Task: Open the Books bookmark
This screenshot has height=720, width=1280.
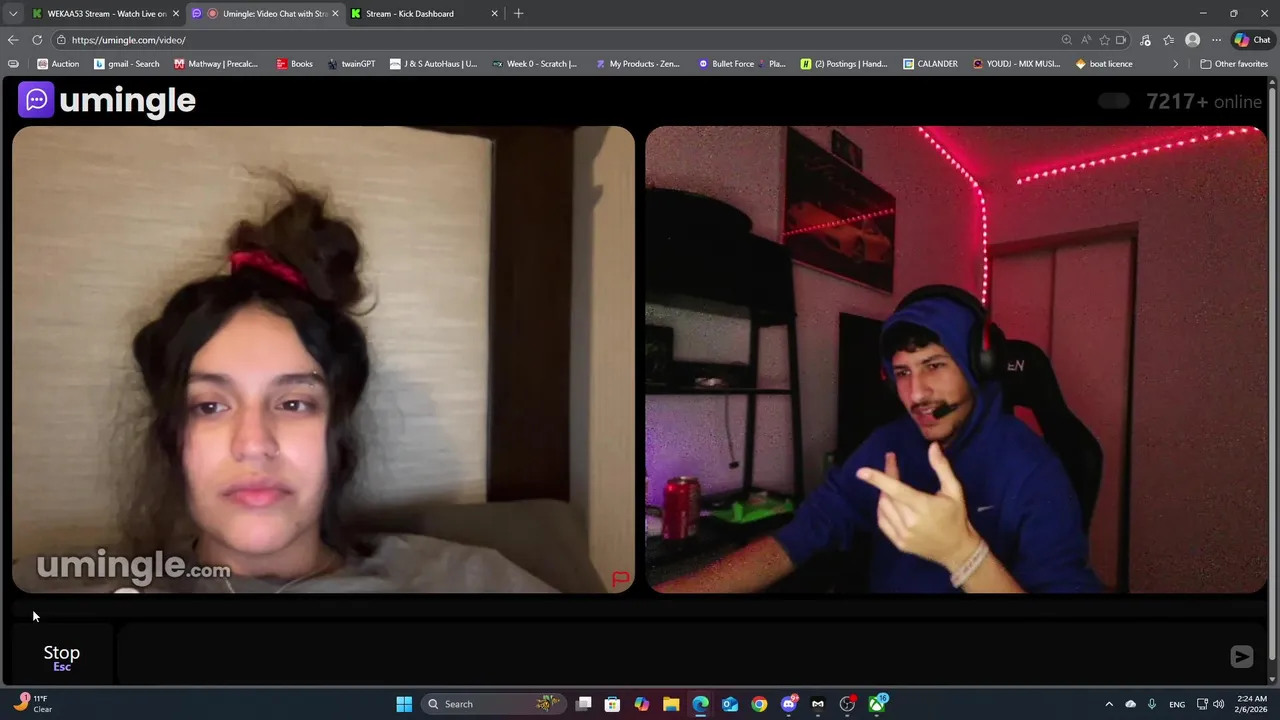Action: coord(295,64)
